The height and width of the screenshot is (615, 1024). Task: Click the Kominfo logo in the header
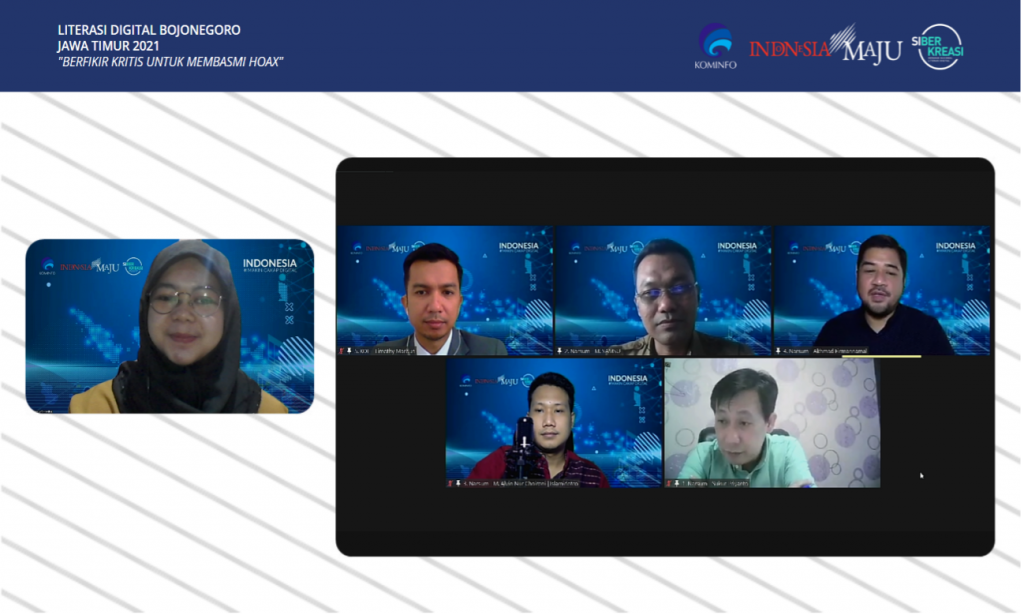click(714, 46)
